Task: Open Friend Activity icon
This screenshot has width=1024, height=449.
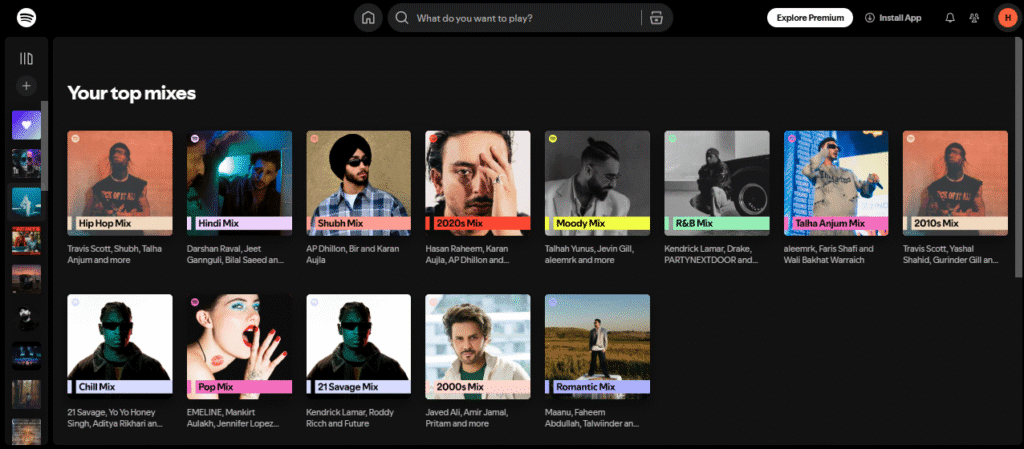Action: coord(974,18)
